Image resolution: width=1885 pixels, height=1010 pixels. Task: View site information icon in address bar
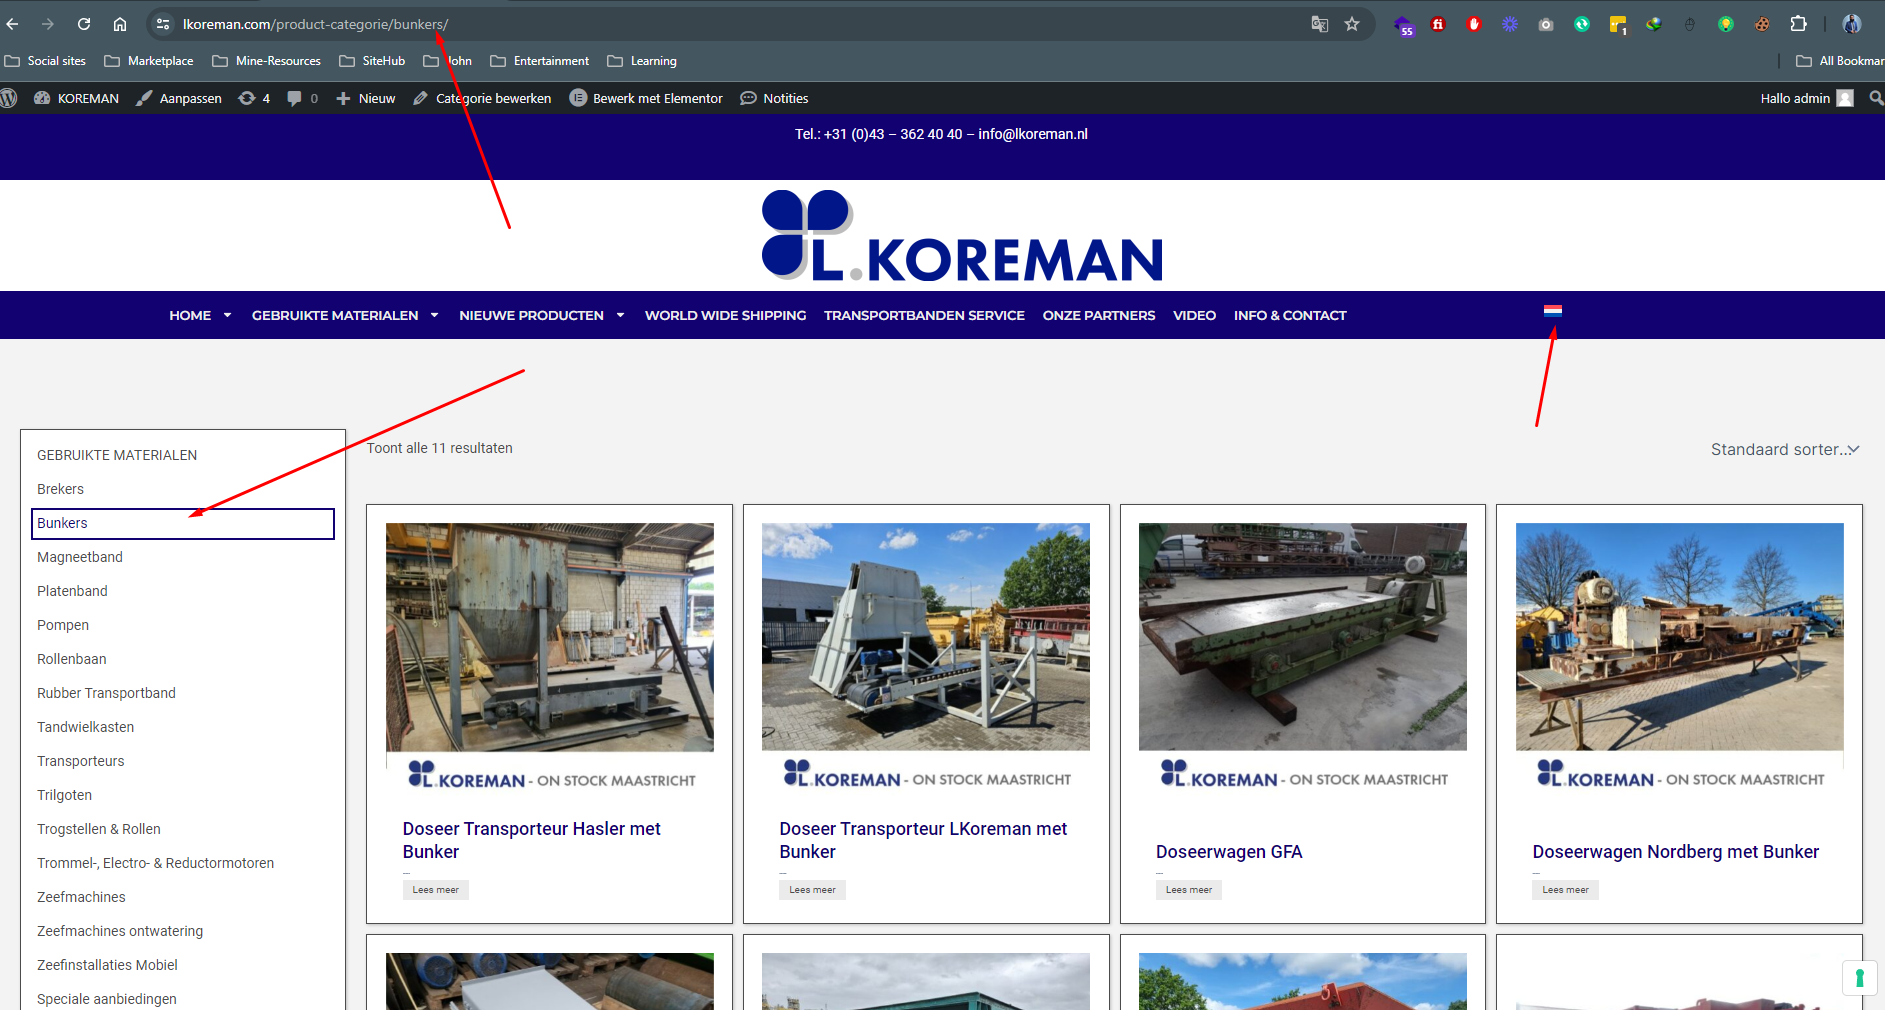tap(163, 24)
